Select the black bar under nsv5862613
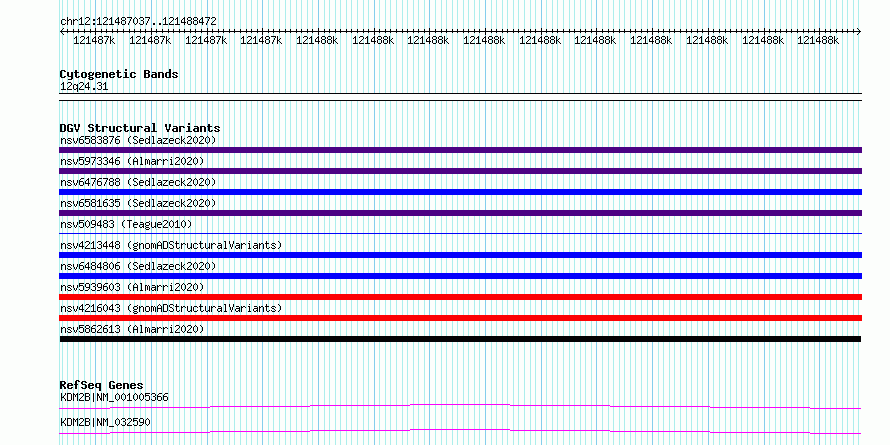 pyautogui.click(x=460, y=339)
